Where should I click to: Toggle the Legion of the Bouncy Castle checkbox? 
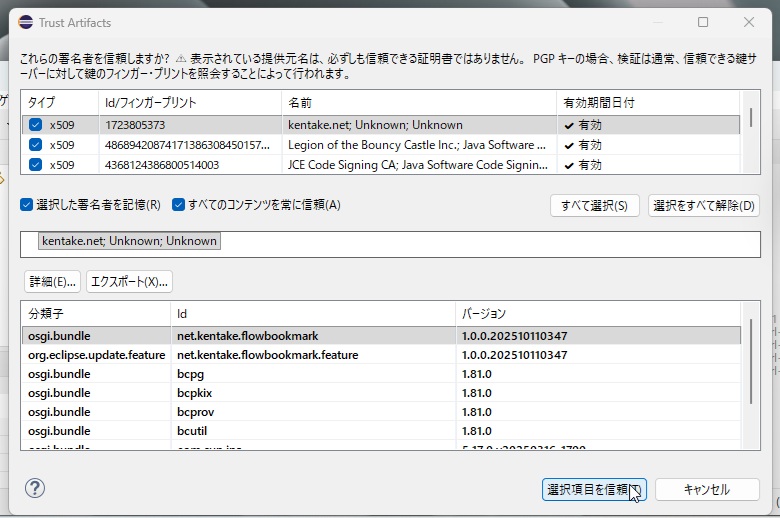point(36,145)
